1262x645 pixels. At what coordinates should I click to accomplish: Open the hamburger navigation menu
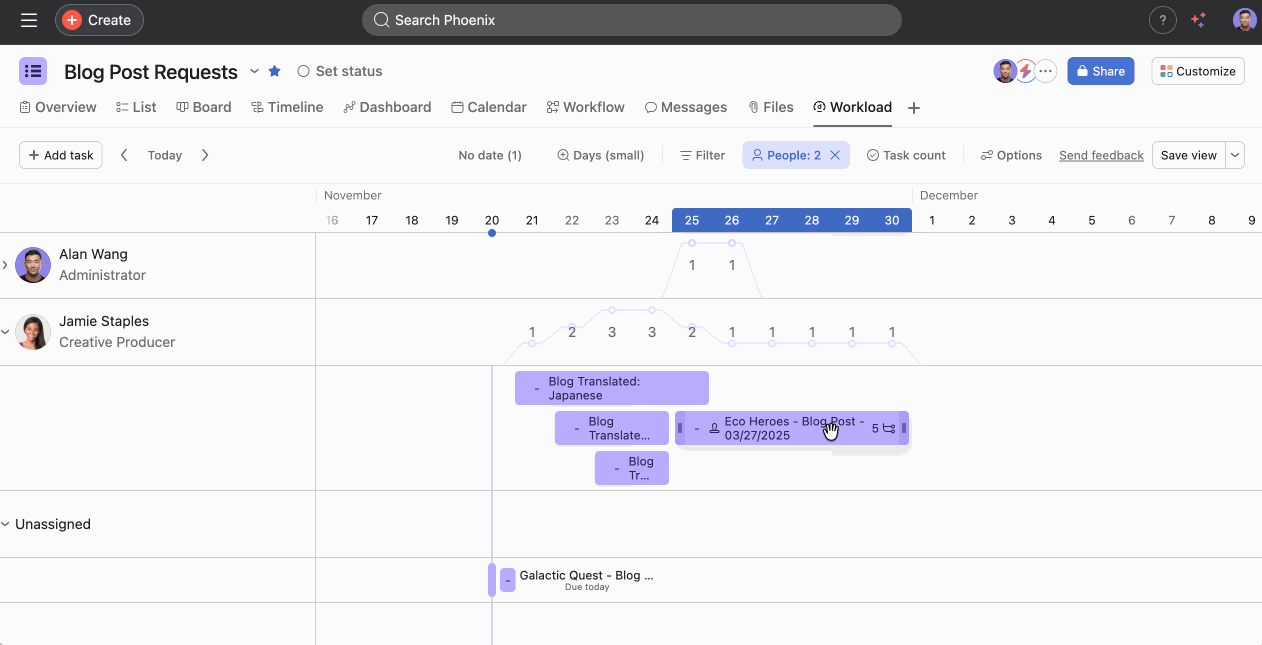(x=28, y=20)
